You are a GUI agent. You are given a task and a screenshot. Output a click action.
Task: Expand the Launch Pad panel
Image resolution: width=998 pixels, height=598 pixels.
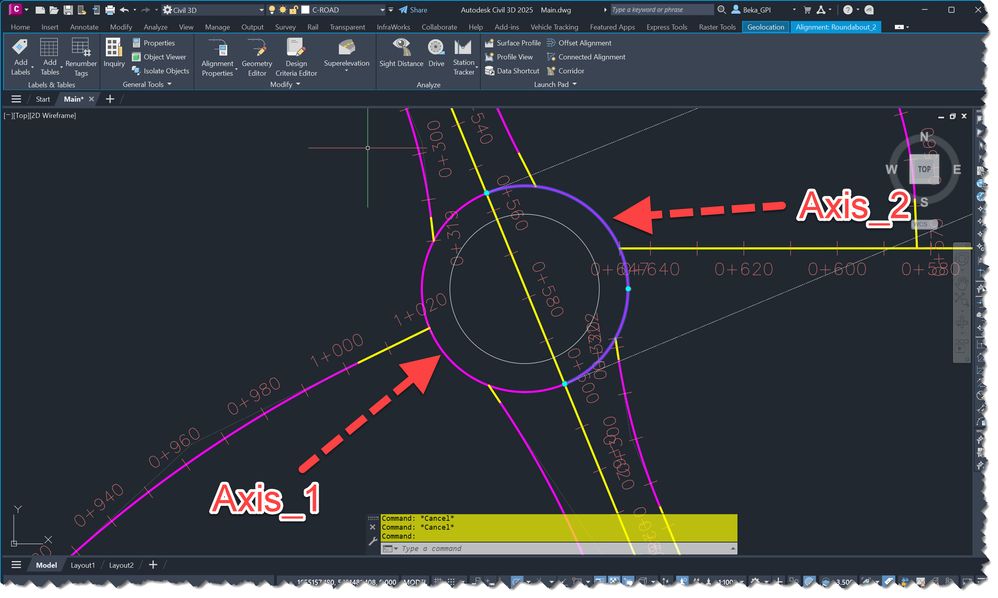click(555, 84)
